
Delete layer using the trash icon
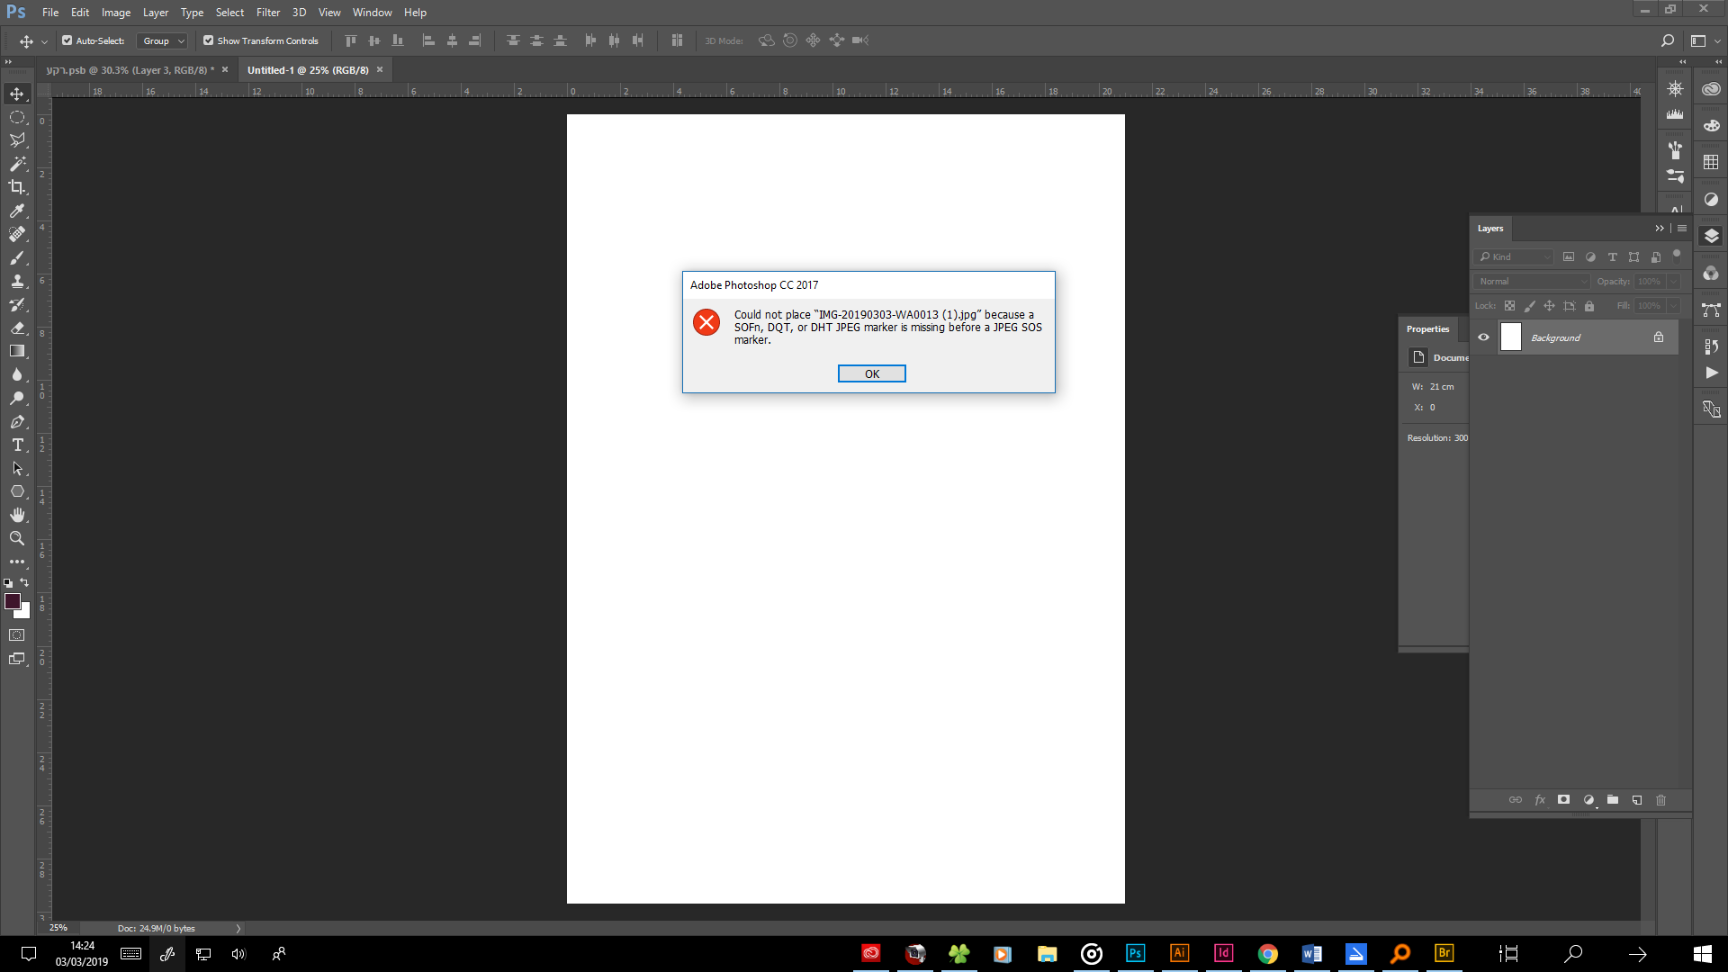[x=1661, y=800]
